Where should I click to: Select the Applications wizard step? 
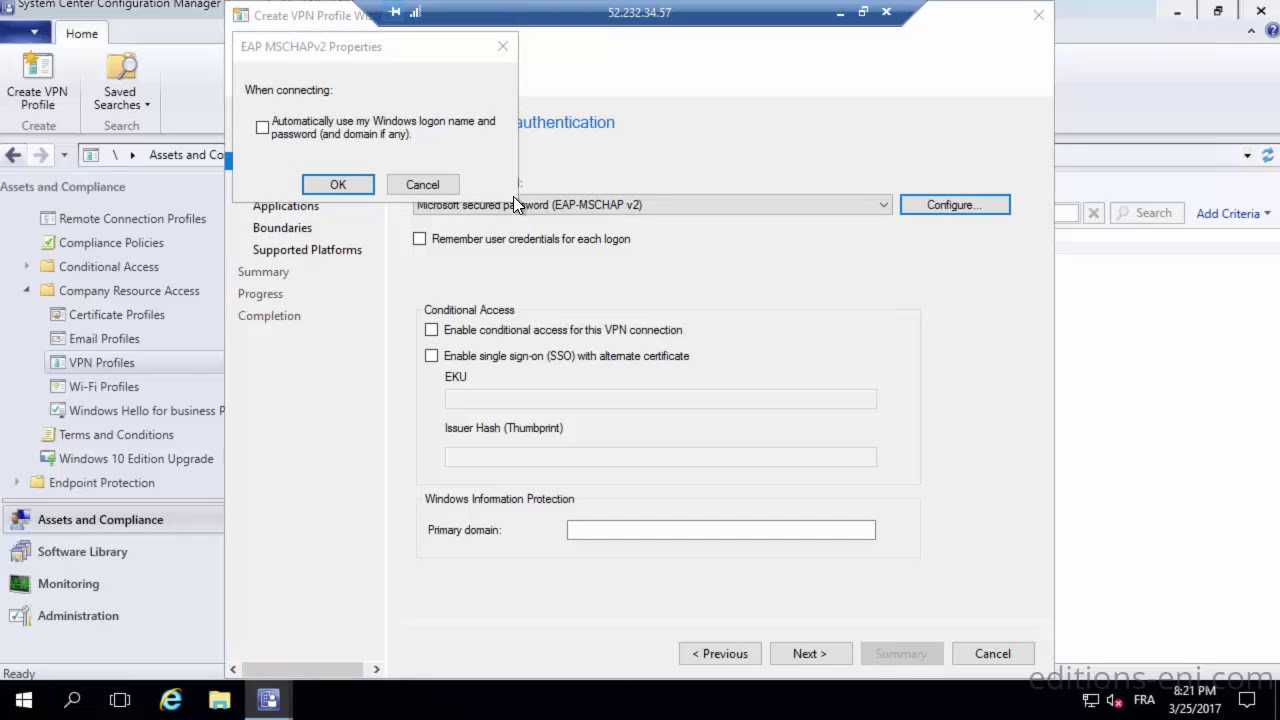286,206
